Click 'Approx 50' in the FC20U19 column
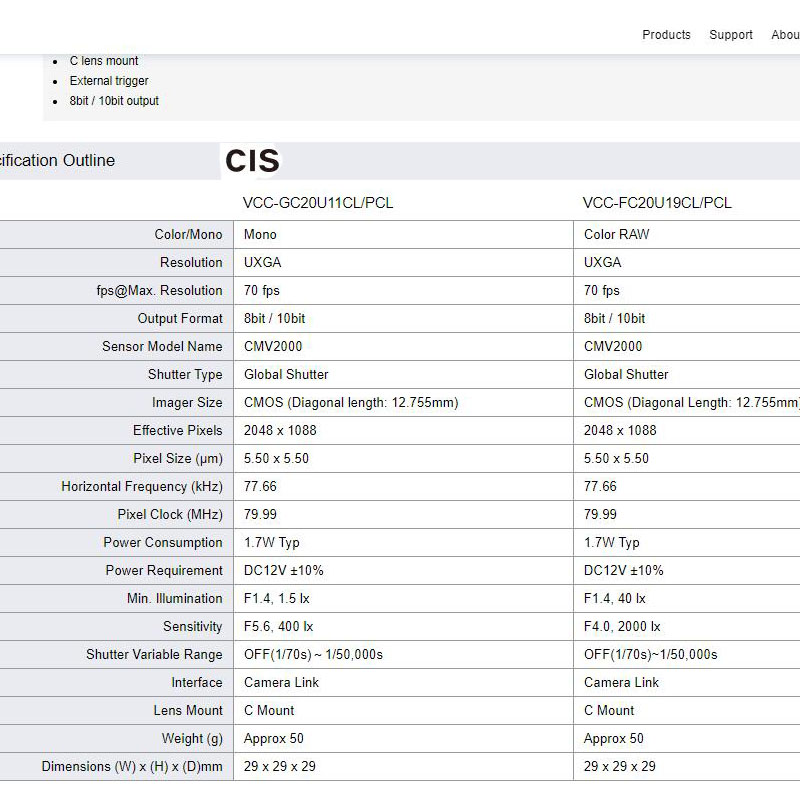800x800 pixels. 614,738
